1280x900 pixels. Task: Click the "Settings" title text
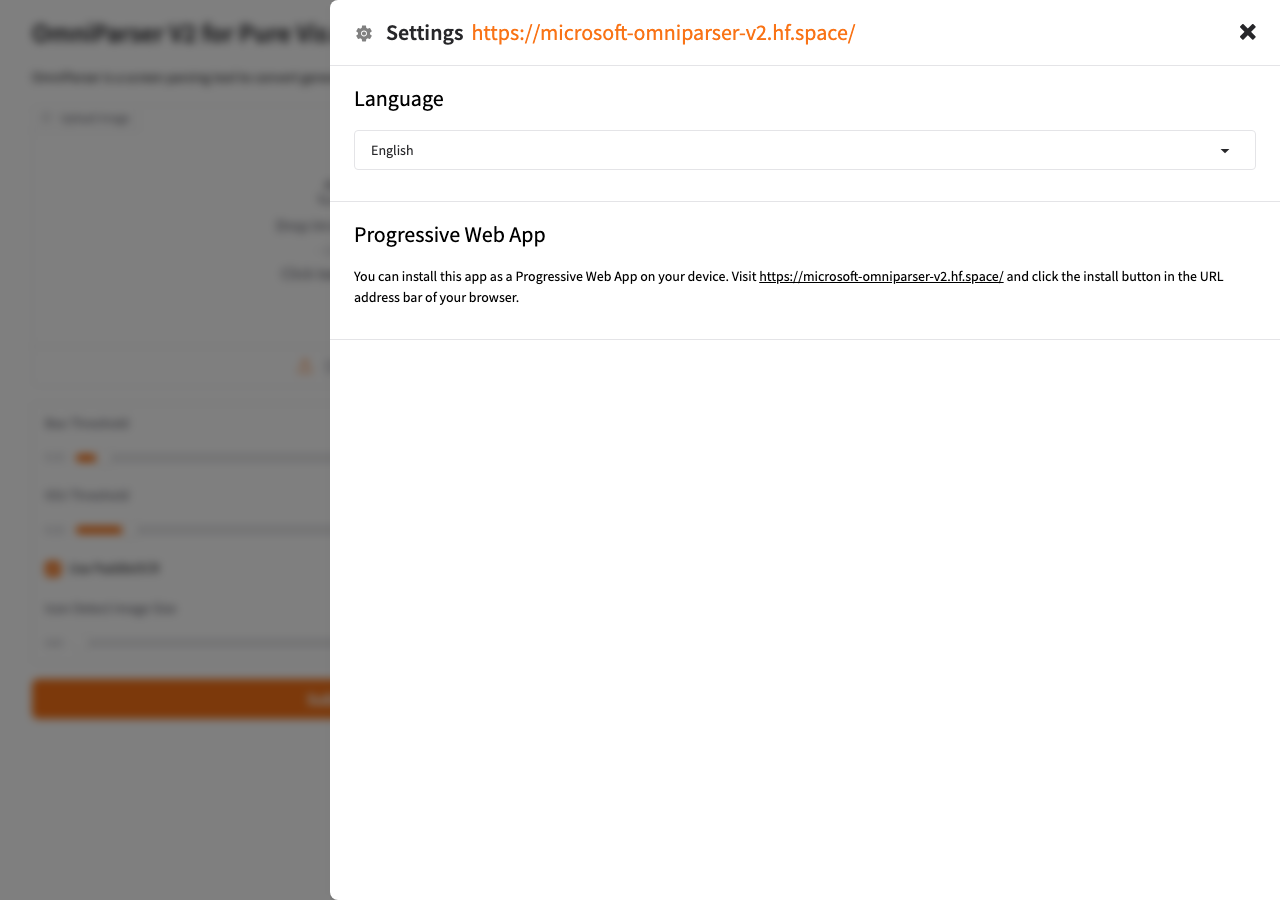pyautogui.click(x=424, y=33)
